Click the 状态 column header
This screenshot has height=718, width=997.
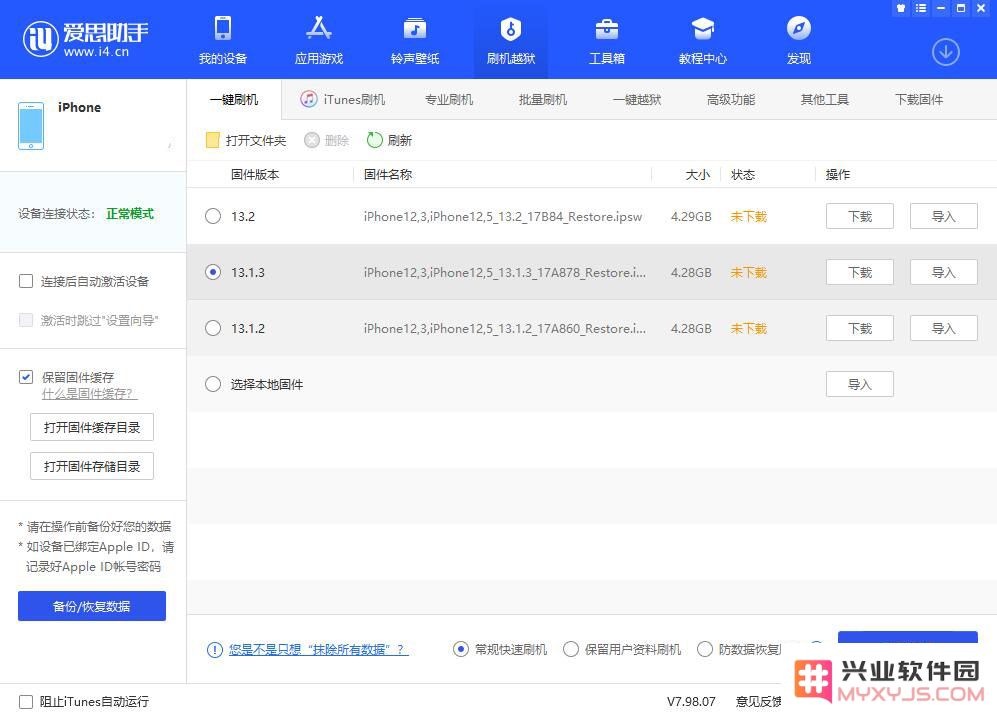coord(743,174)
